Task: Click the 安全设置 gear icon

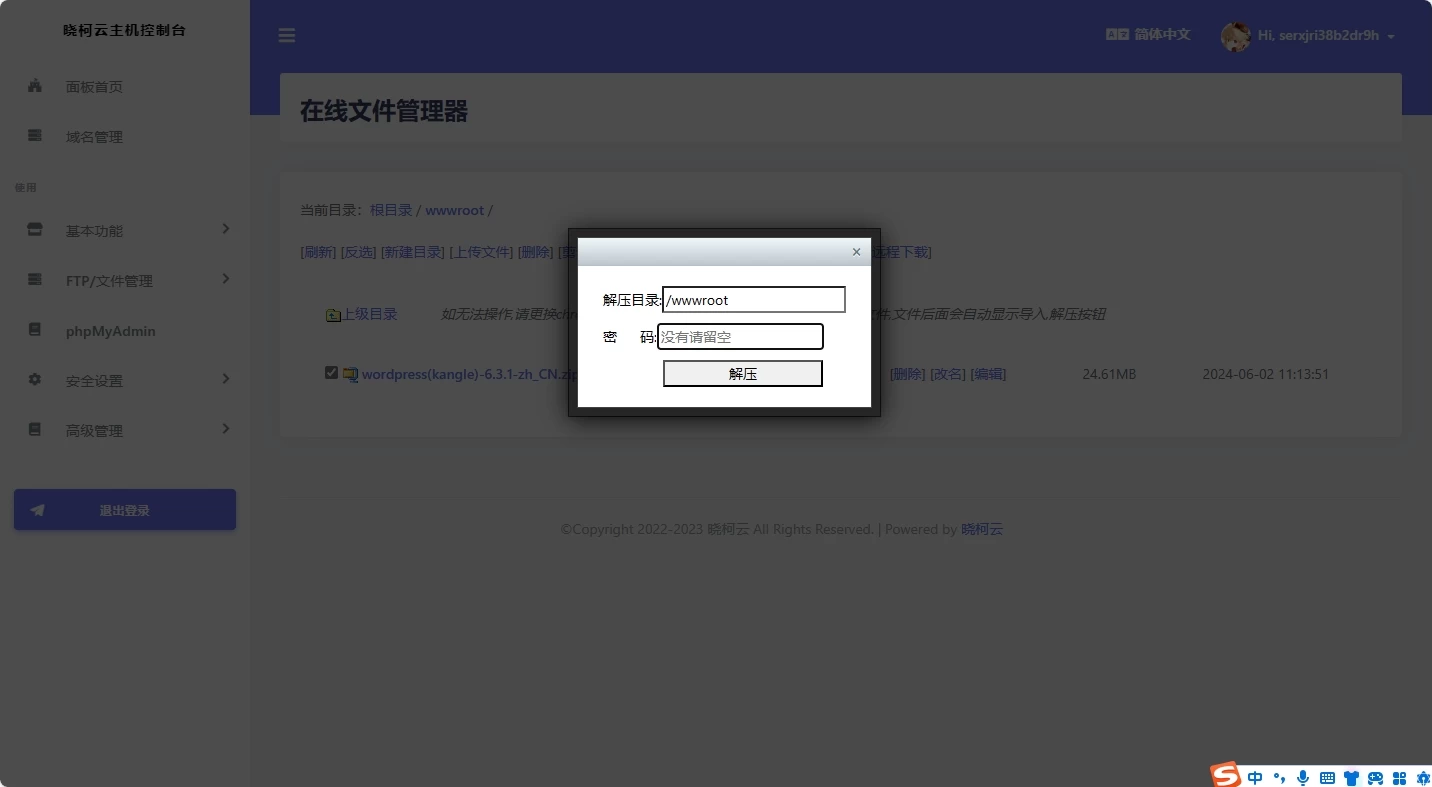Action: [35, 380]
